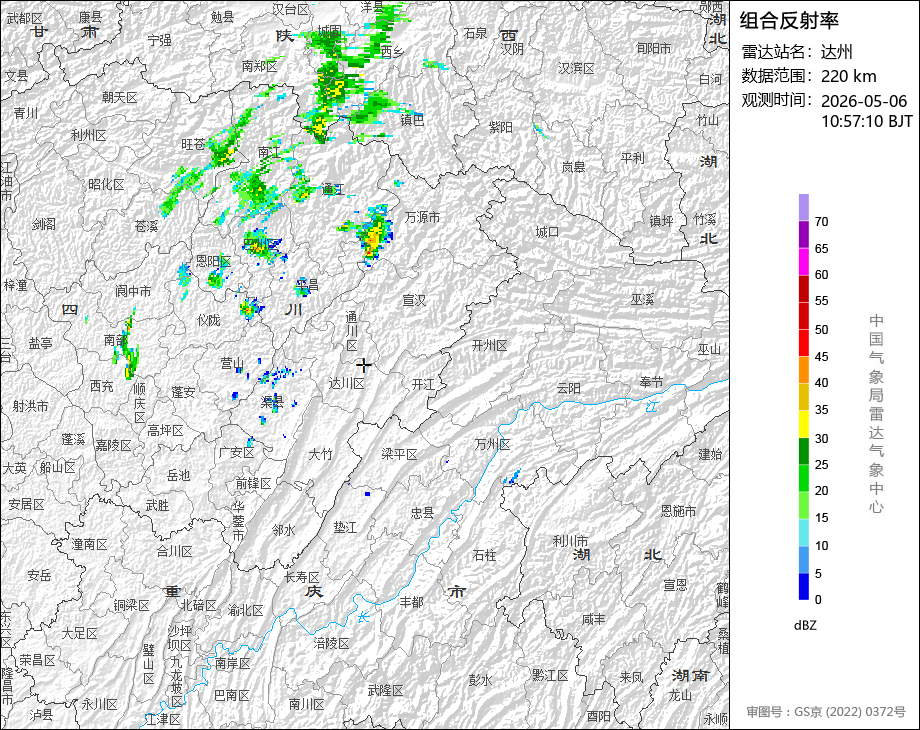The width and height of the screenshot is (920, 730).
Task: Click the 万源市 map label
Action: coord(422,217)
